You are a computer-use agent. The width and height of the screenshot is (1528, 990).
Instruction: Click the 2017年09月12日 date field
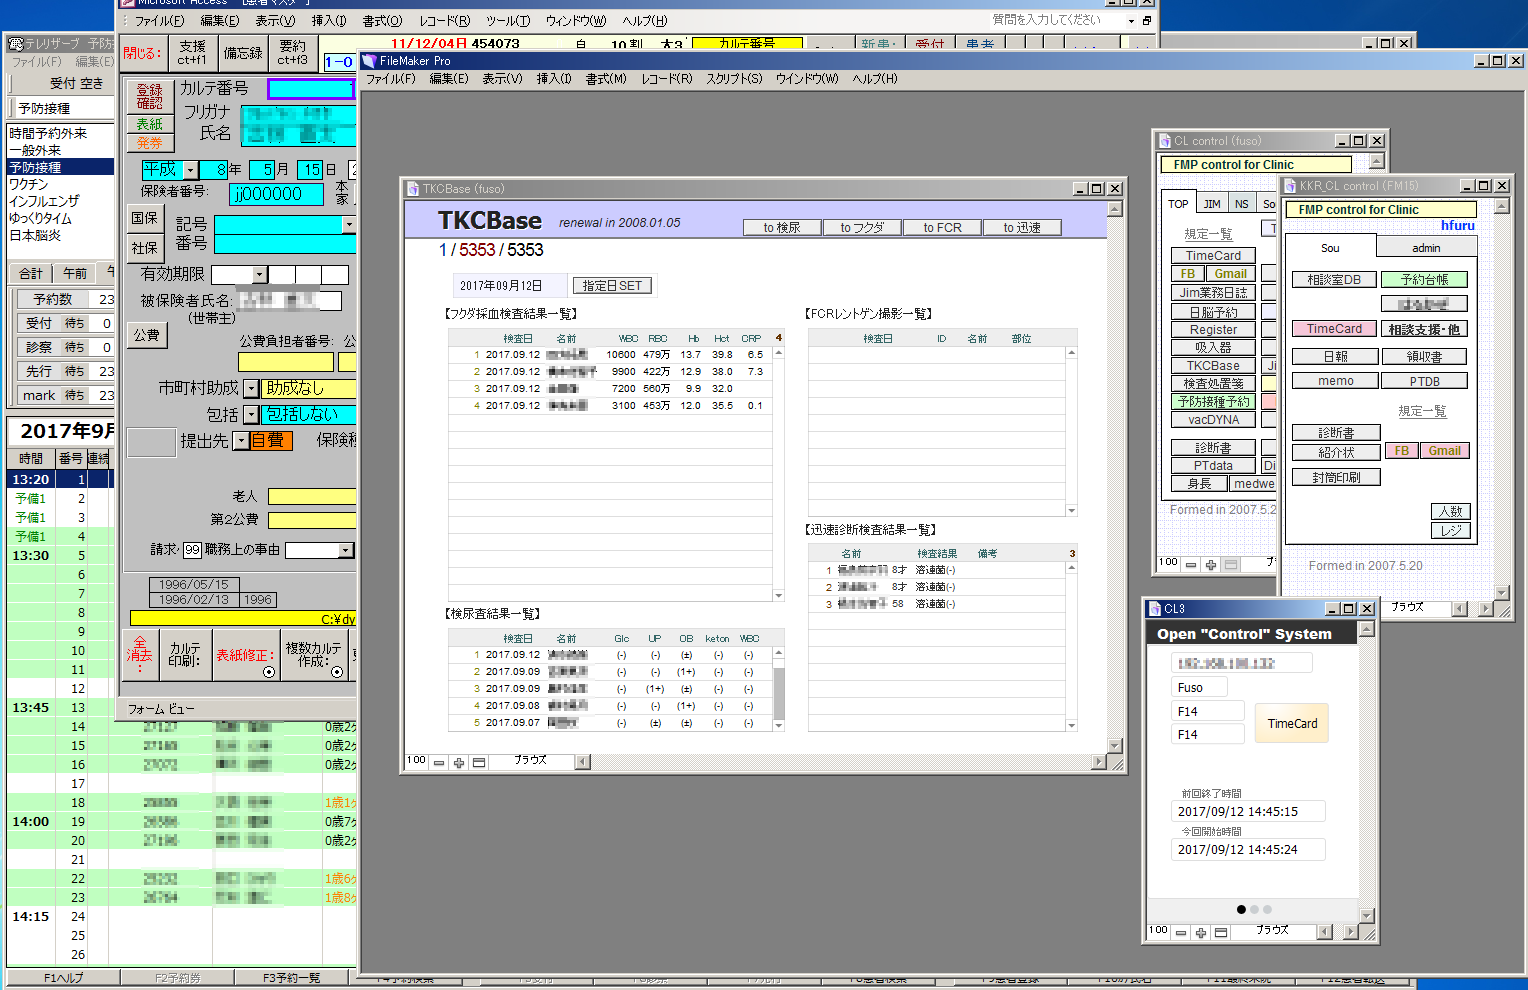[509, 286]
